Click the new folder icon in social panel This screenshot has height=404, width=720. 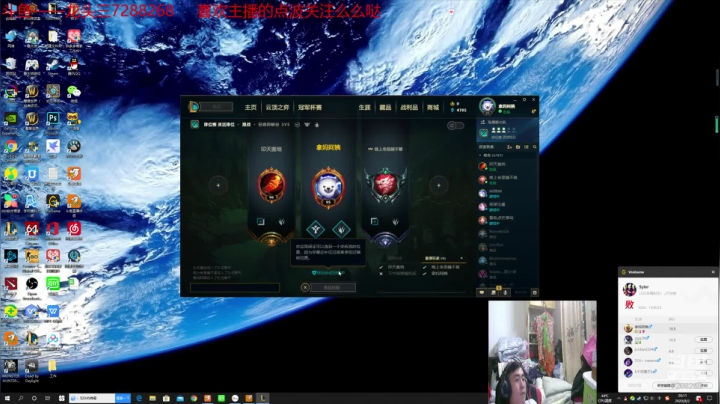pyautogui.click(x=518, y=147)
